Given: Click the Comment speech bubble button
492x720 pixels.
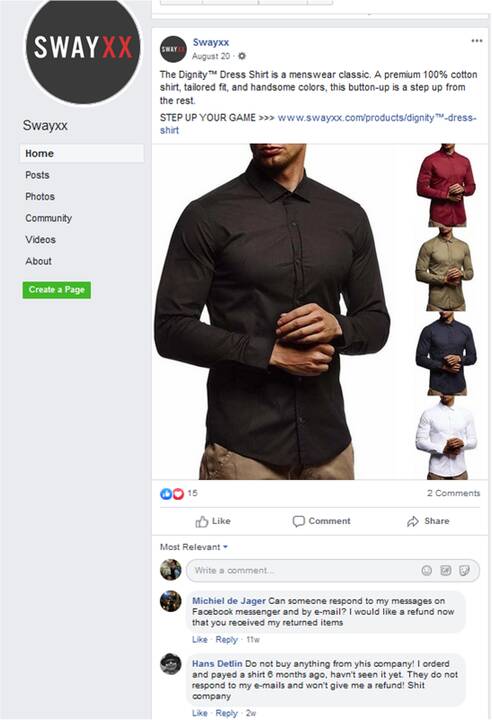Looking at the screenshot, I should tap(321, 521).
